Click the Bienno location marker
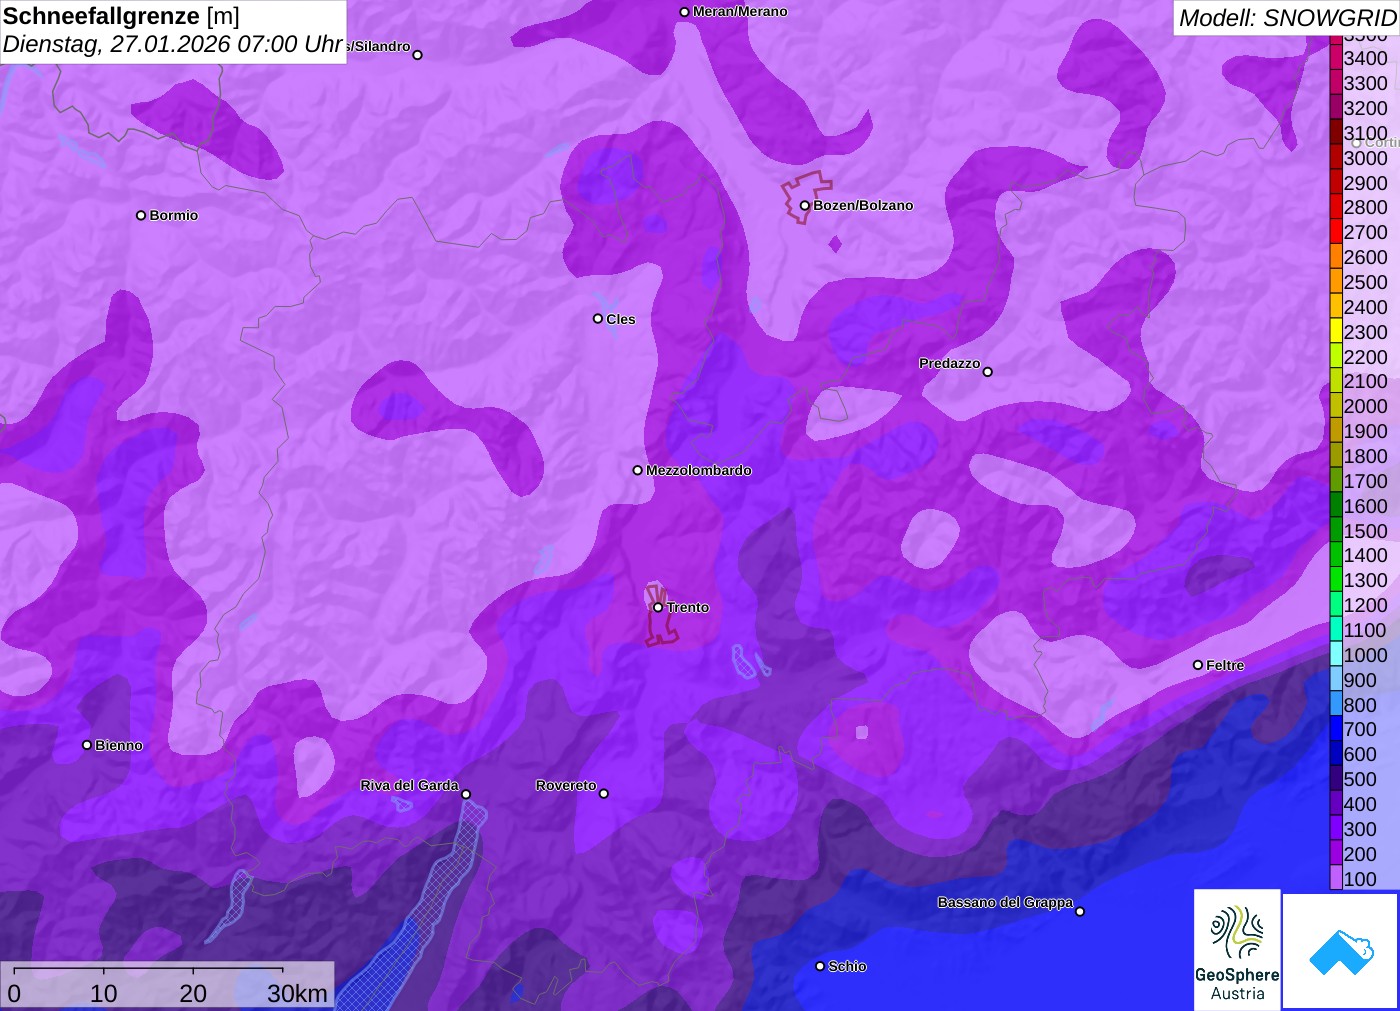 (x=87, y=745)
